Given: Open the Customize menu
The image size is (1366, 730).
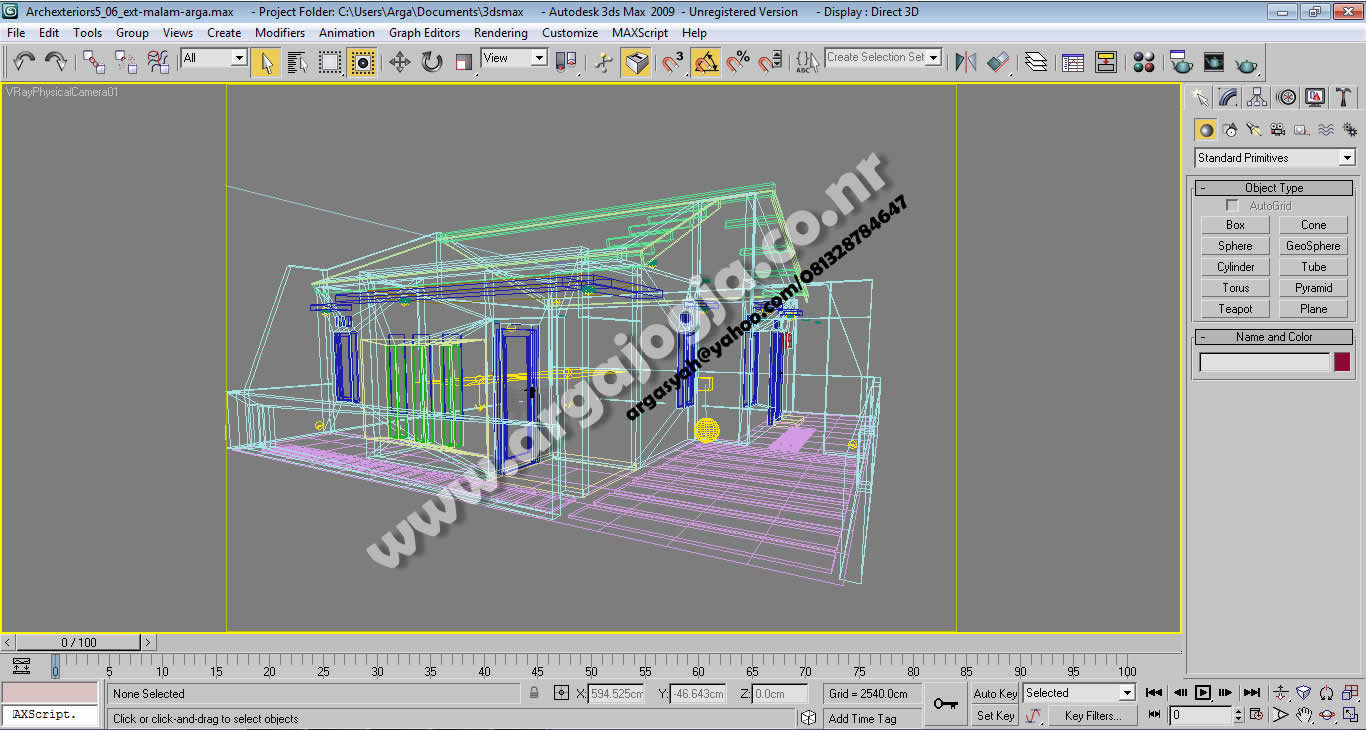Looking at the screenshot, I should 570,32.
